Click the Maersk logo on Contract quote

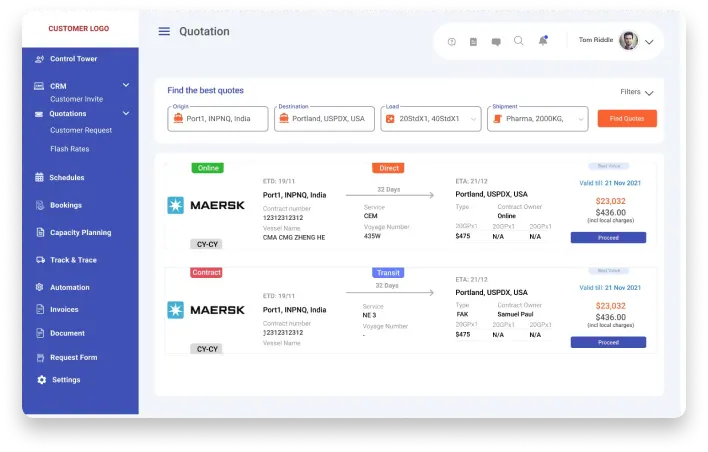(x=206, y=310)
